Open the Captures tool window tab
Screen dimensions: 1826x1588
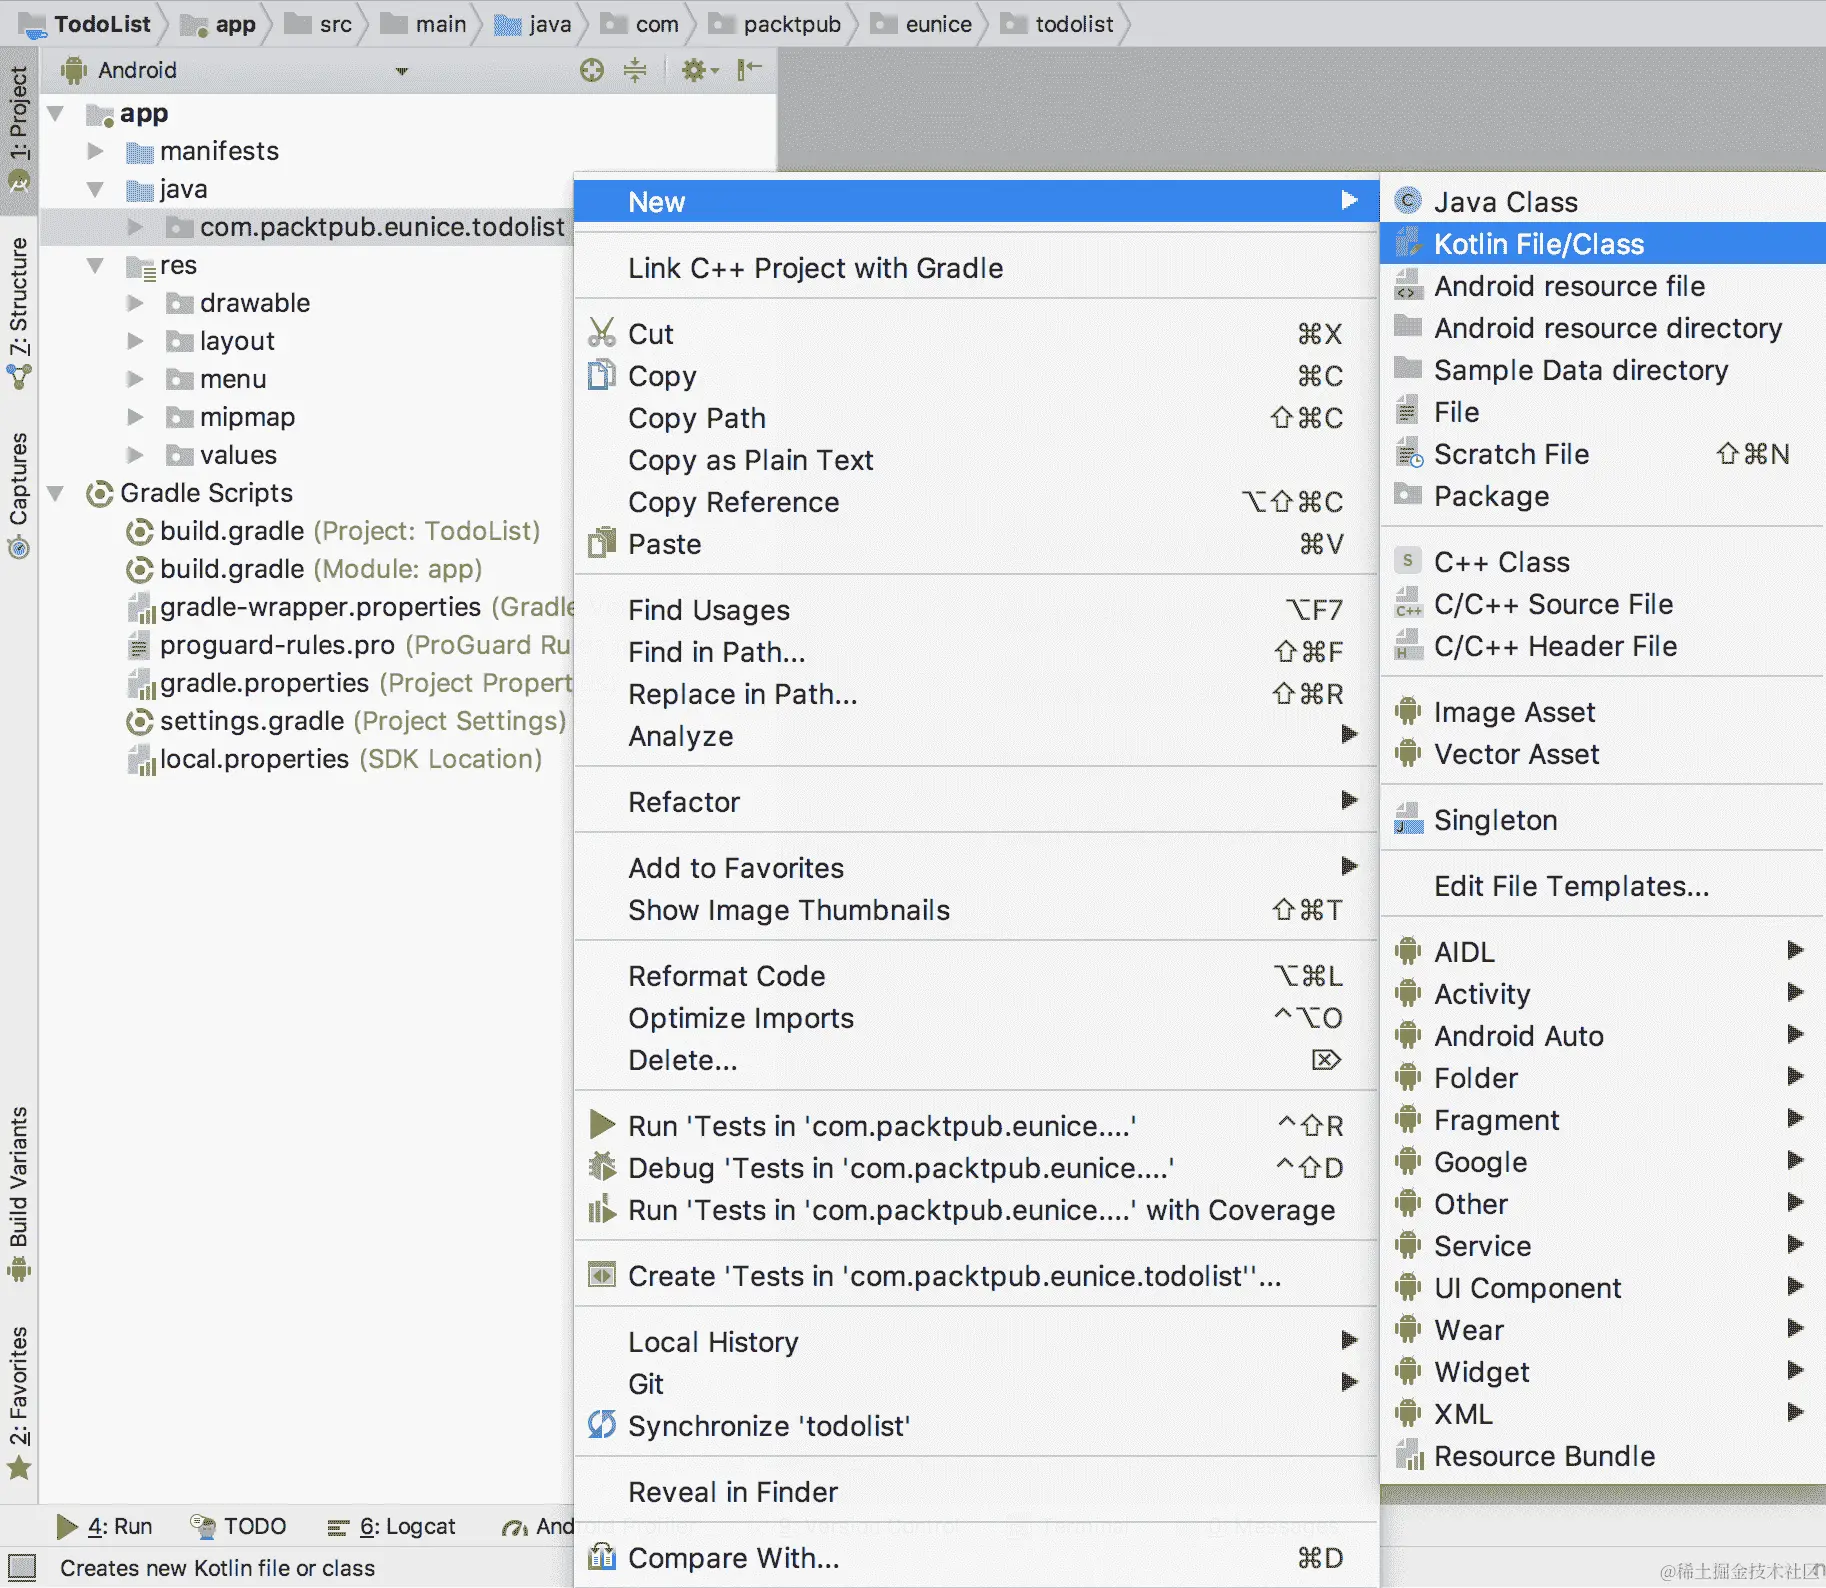coord(19,495)
